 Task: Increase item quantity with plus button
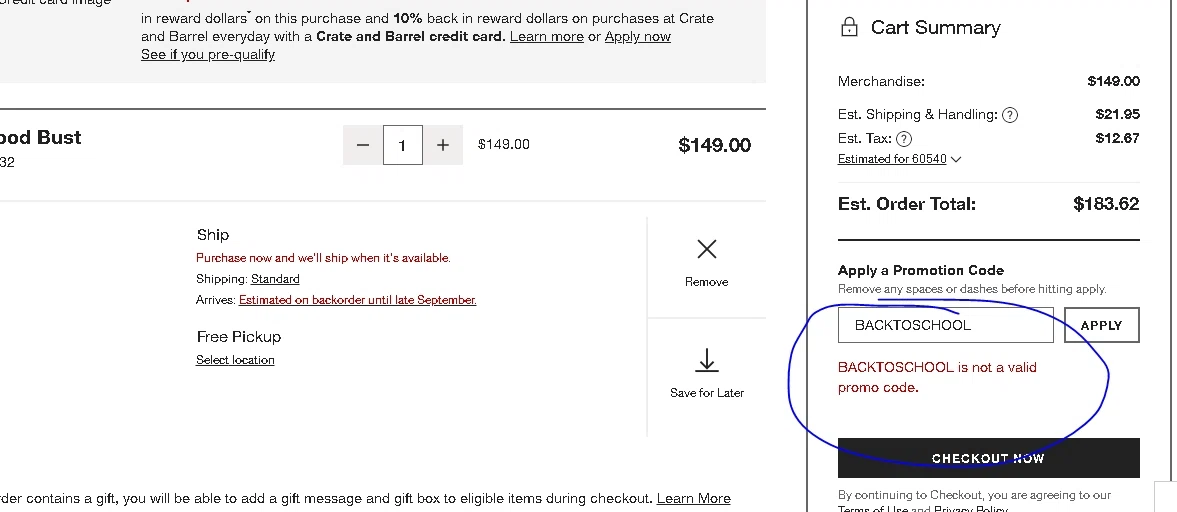443,145
